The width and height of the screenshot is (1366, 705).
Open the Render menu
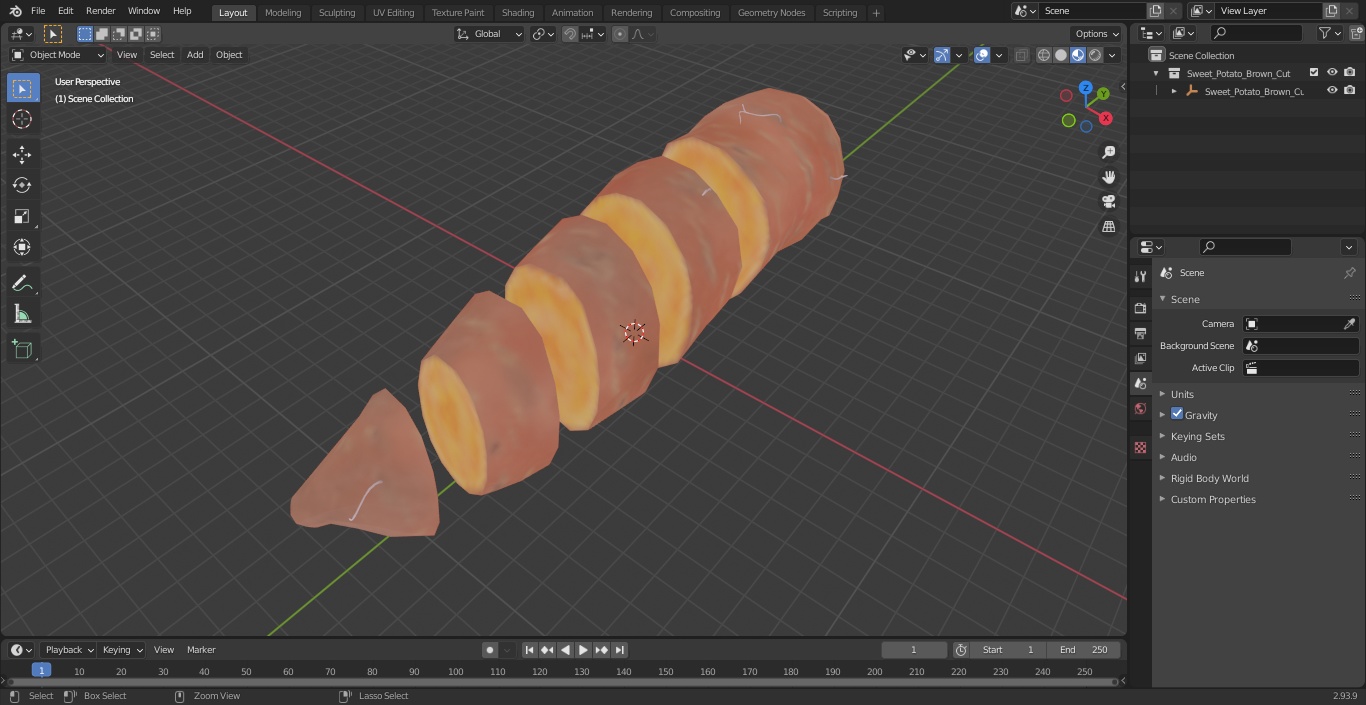(x=101, y=11)
